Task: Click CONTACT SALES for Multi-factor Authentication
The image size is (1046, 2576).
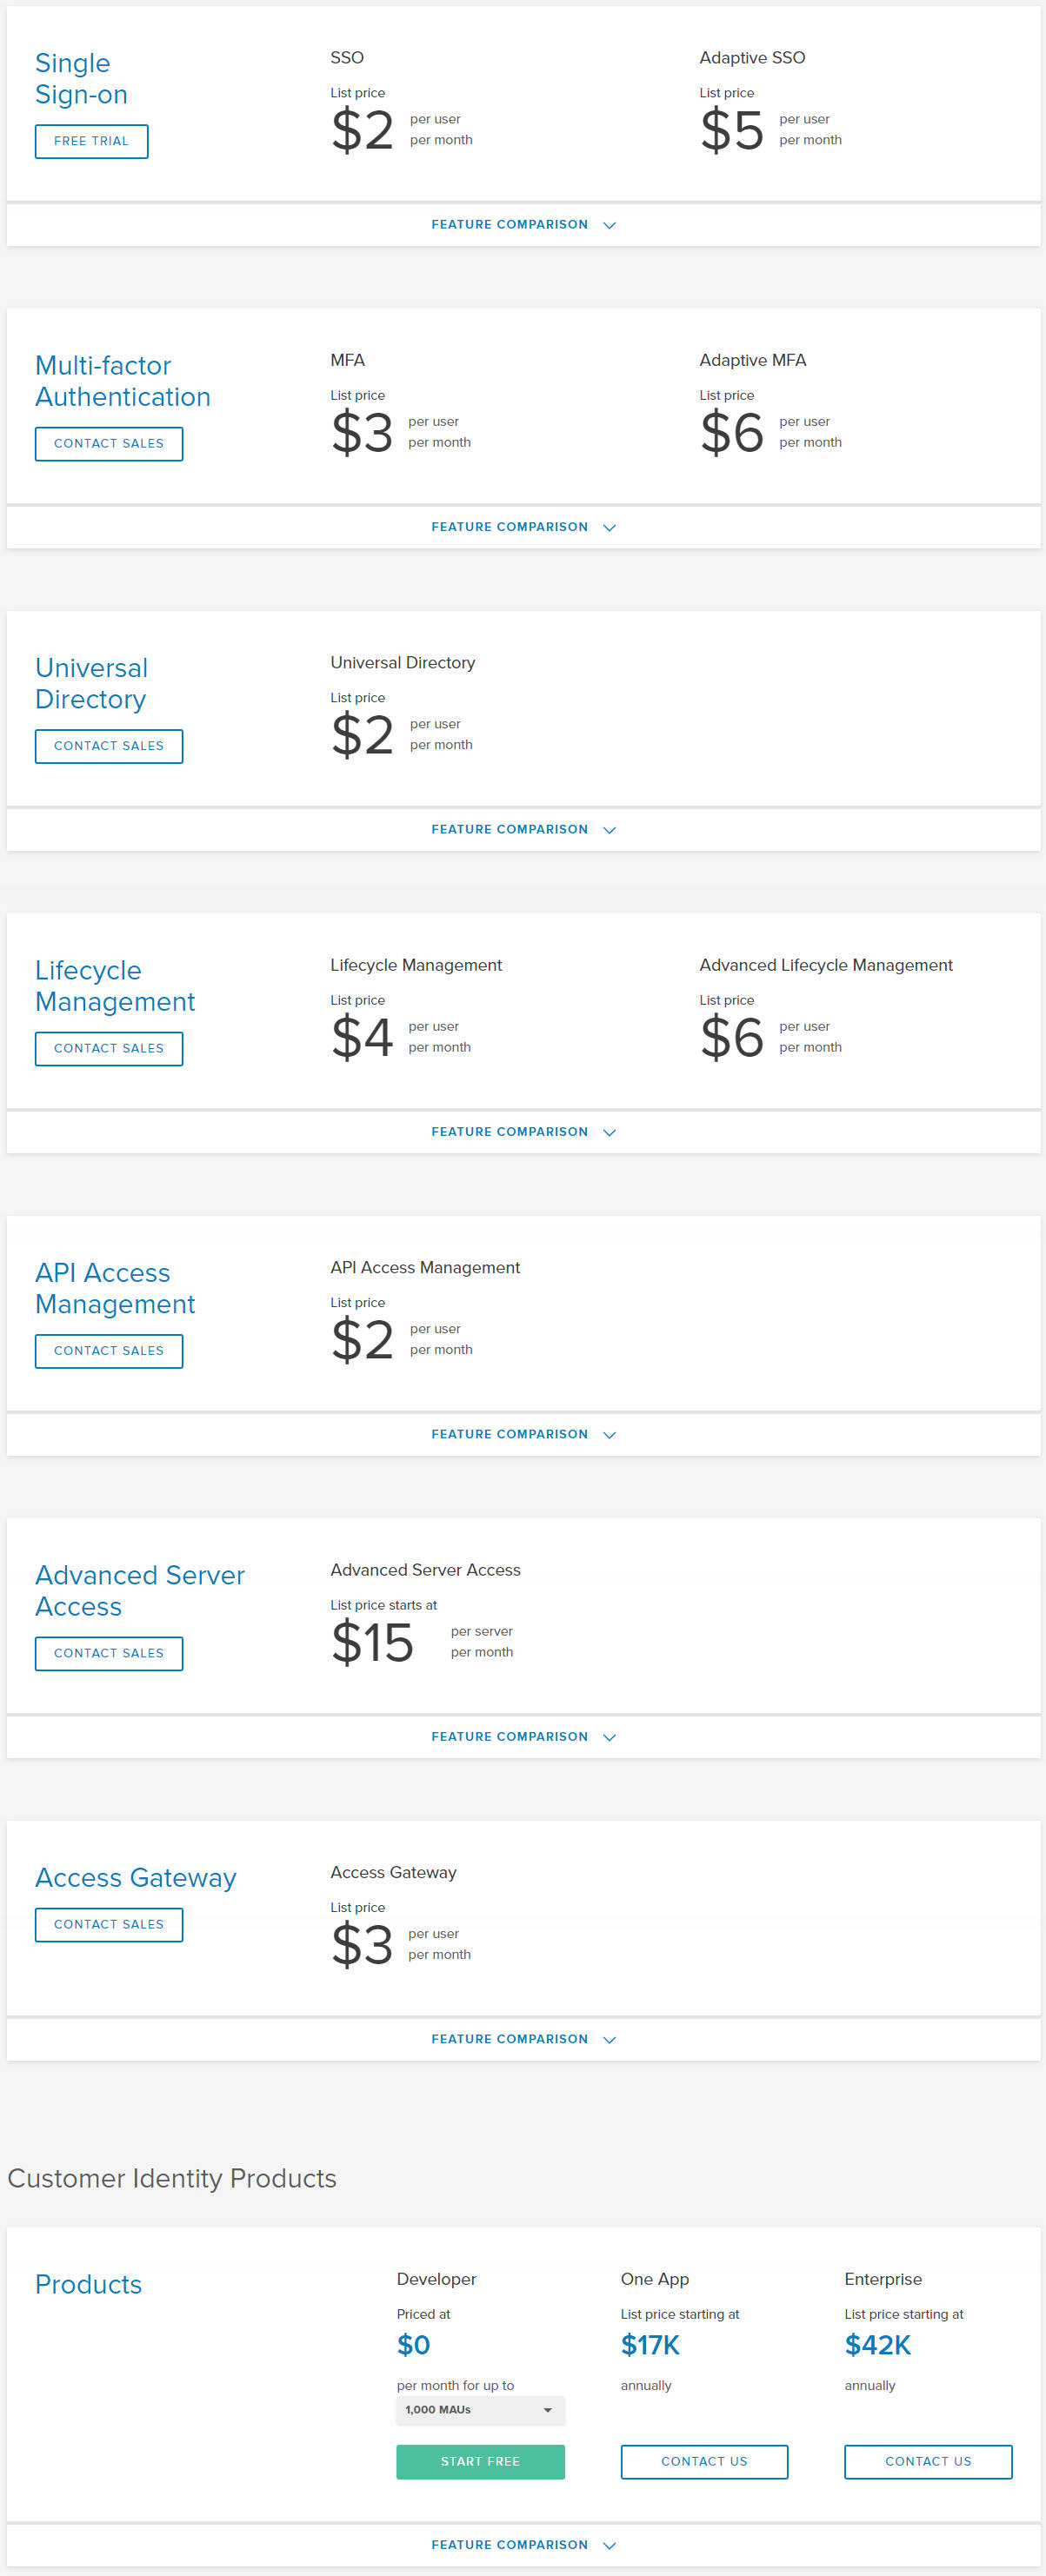Action: pyautogui.click(x=108, y=443)
